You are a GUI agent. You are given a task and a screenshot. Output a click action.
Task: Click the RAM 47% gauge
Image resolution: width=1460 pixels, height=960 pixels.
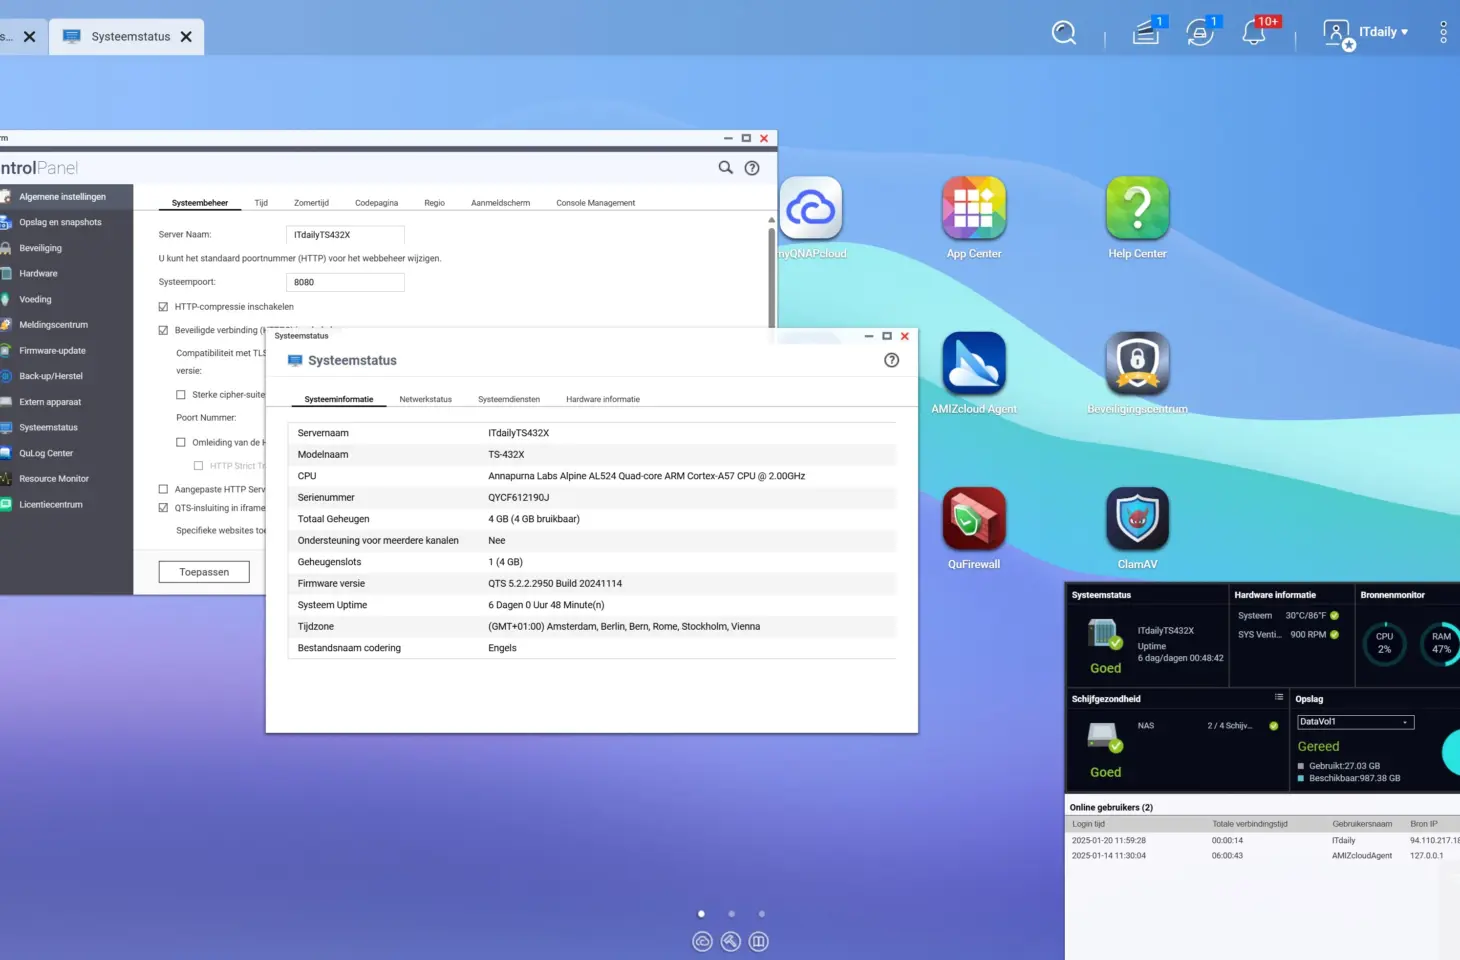[1441, 643]
